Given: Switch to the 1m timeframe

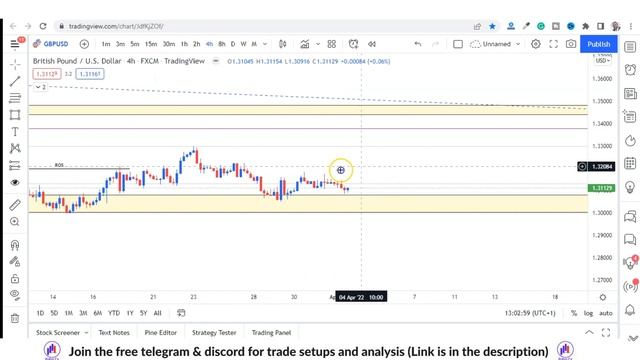Looking at the screenshot, I should pos(106,44).
